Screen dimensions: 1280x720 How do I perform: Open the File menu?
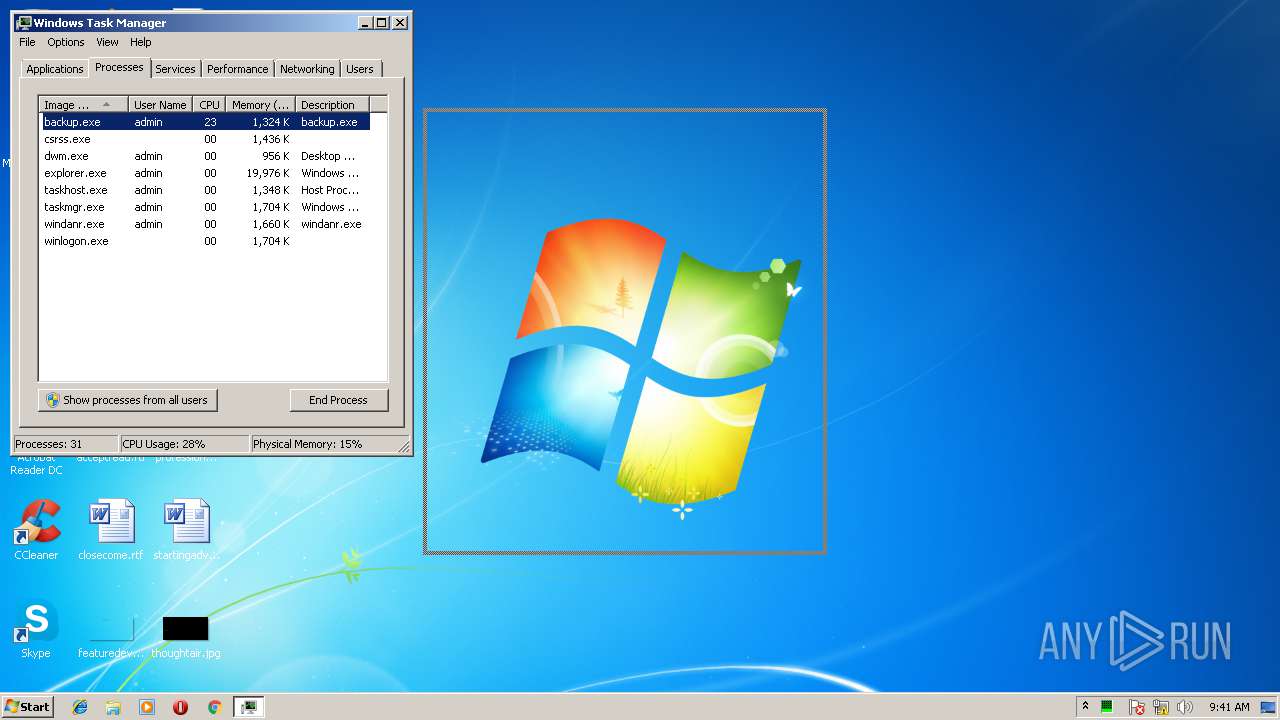click(x=27, y=42)
